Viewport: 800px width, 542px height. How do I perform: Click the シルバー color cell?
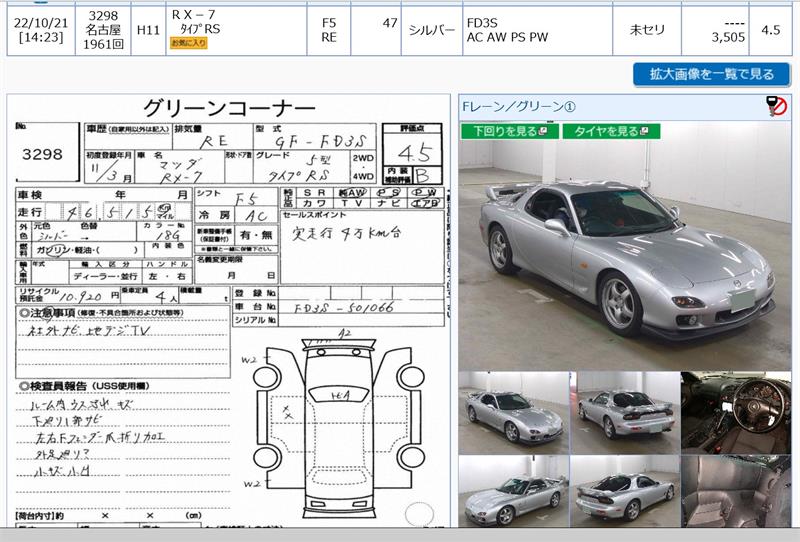432,30
